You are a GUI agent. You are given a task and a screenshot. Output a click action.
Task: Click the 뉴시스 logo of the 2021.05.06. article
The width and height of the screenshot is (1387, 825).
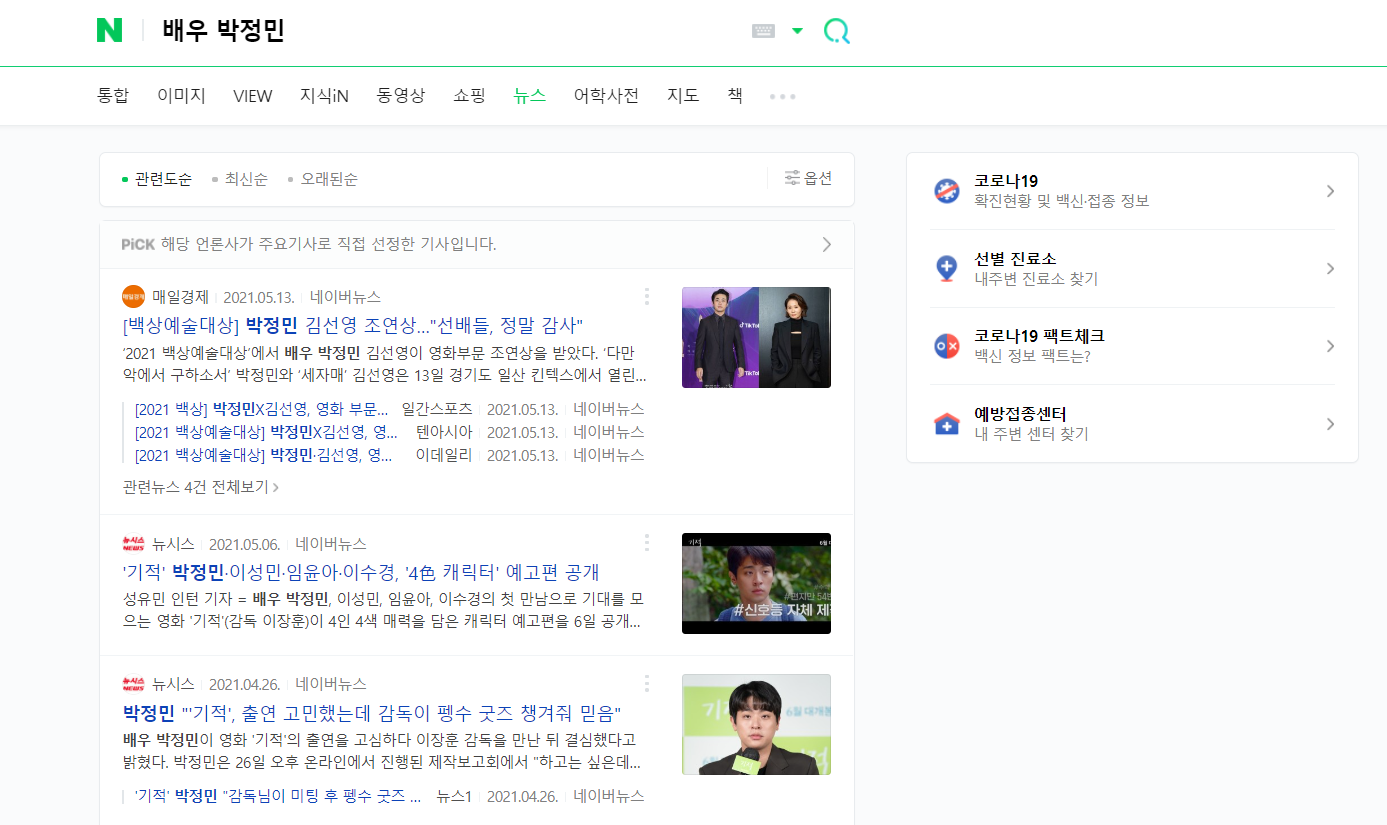coord(133,544)
